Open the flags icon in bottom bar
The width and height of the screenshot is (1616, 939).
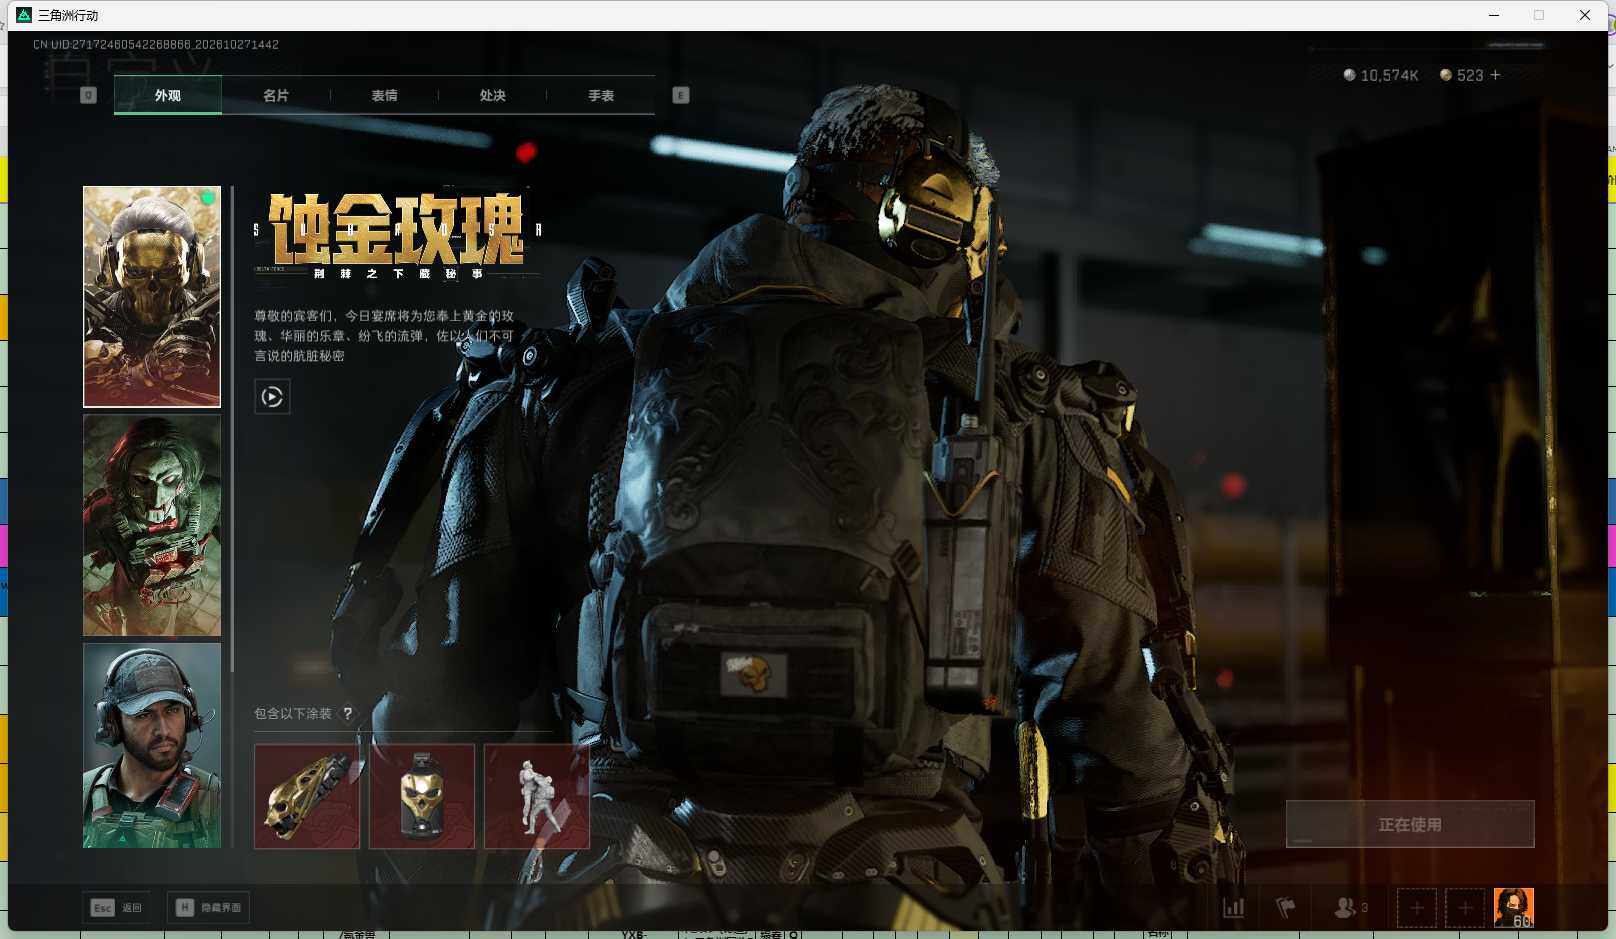(x=1286, y=907)
